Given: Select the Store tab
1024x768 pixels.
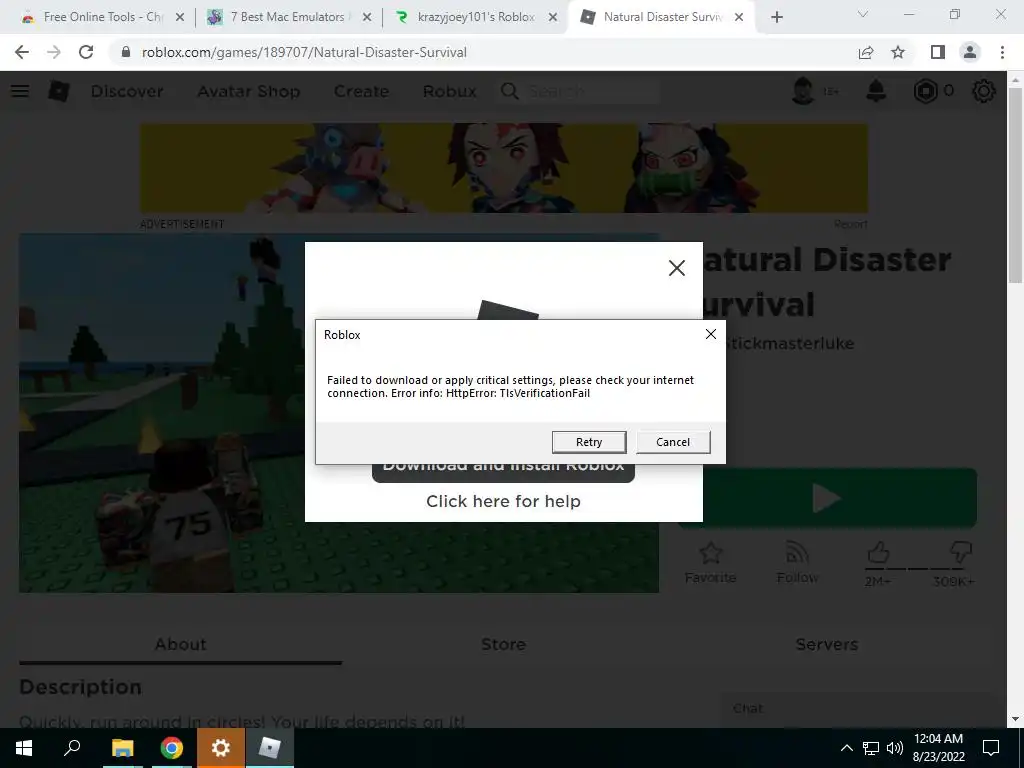Looking at the screenshot, I should 503,644.
